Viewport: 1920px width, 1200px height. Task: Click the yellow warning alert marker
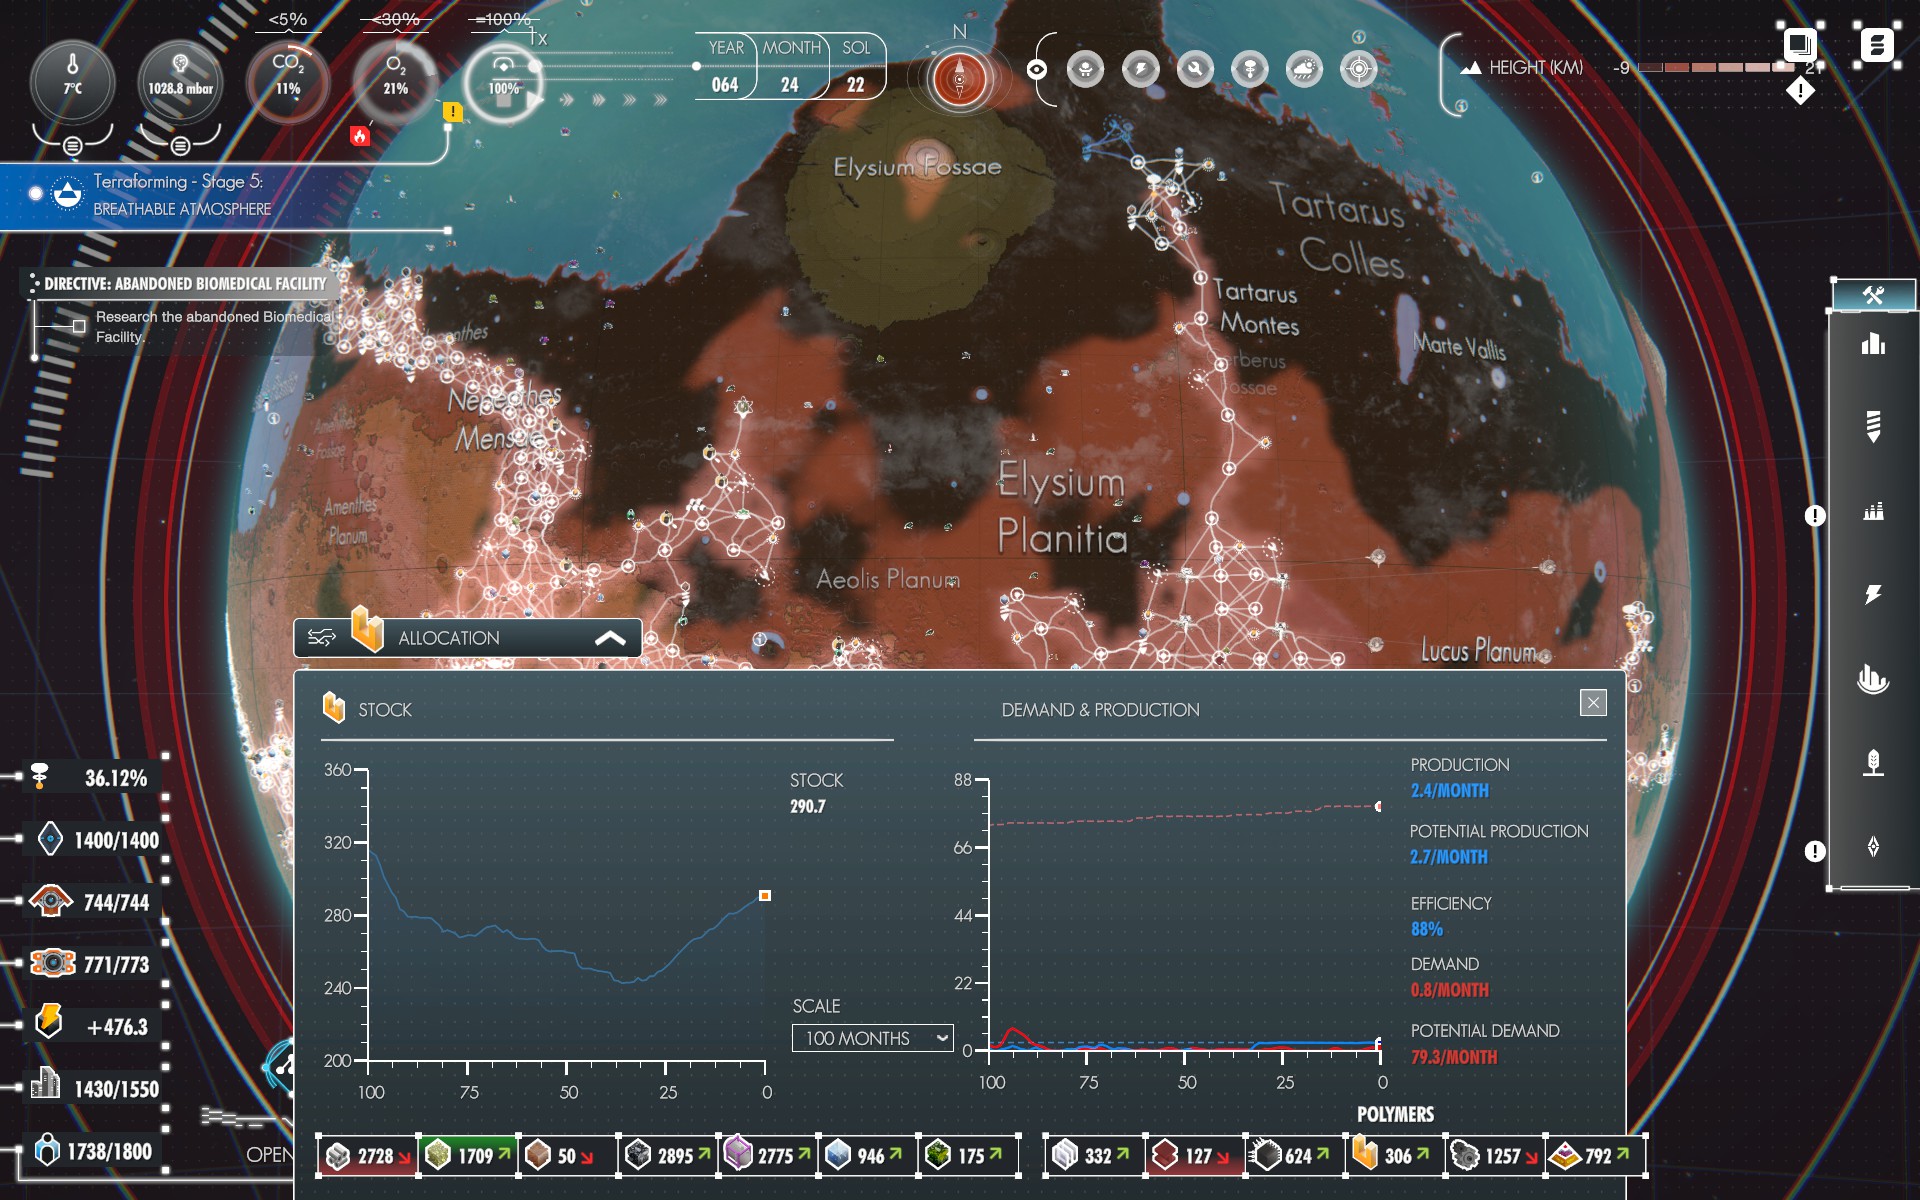pos(452,112)
